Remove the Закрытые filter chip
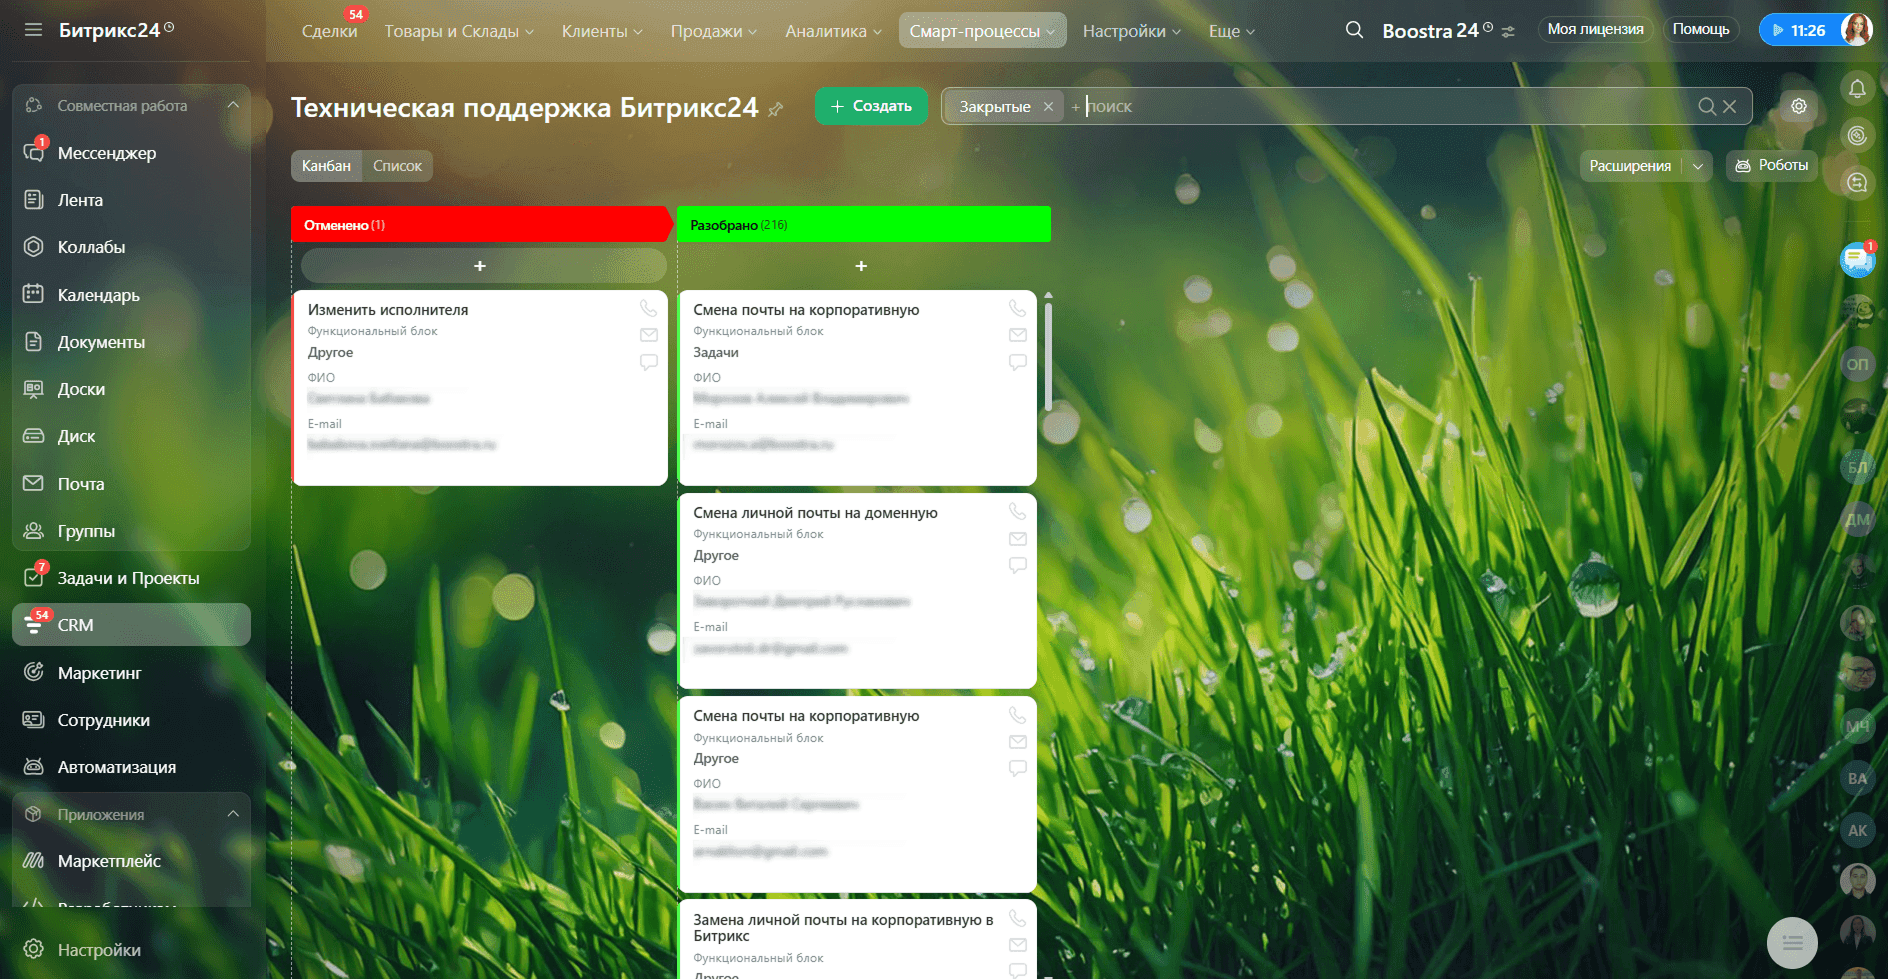The width and height of the screenshot is (1888, 979). 1048,107
